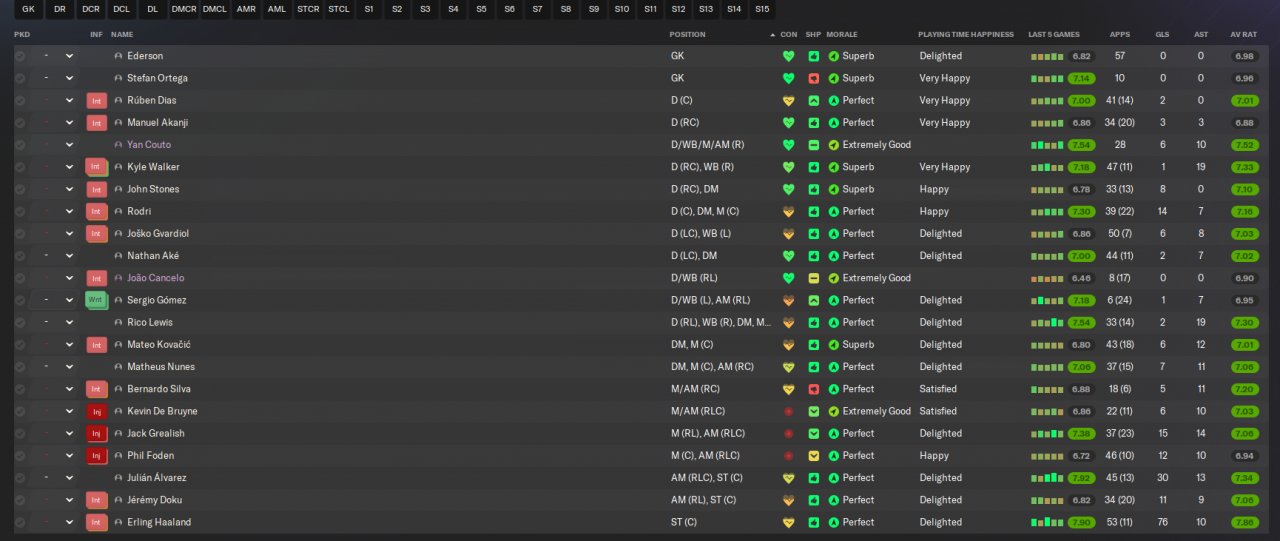Toggle the picked circle for Ederson
This screenshot has height=541, width=1280.
click(19, 56)
